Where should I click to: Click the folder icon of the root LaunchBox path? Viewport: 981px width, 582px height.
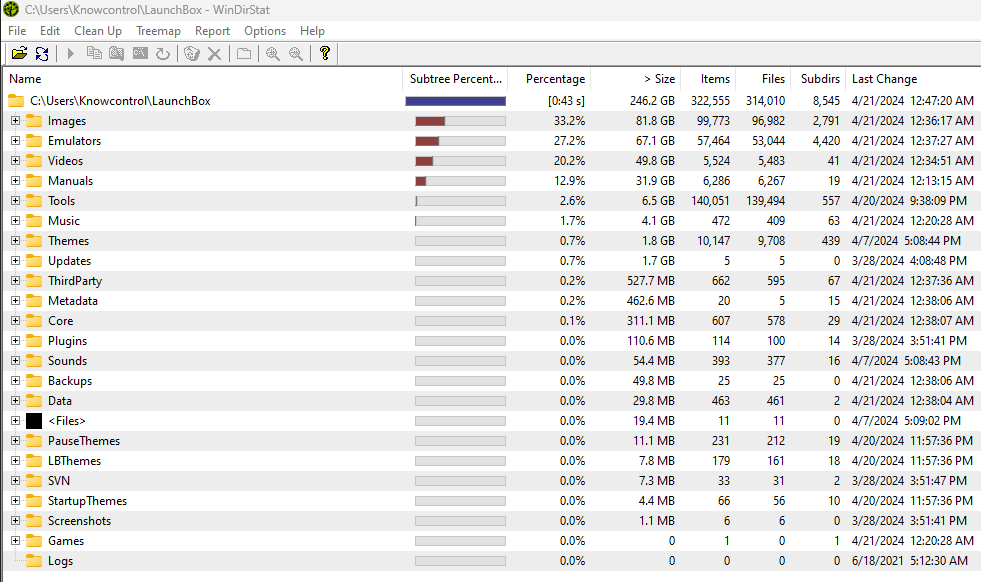(x=16, y=101)
